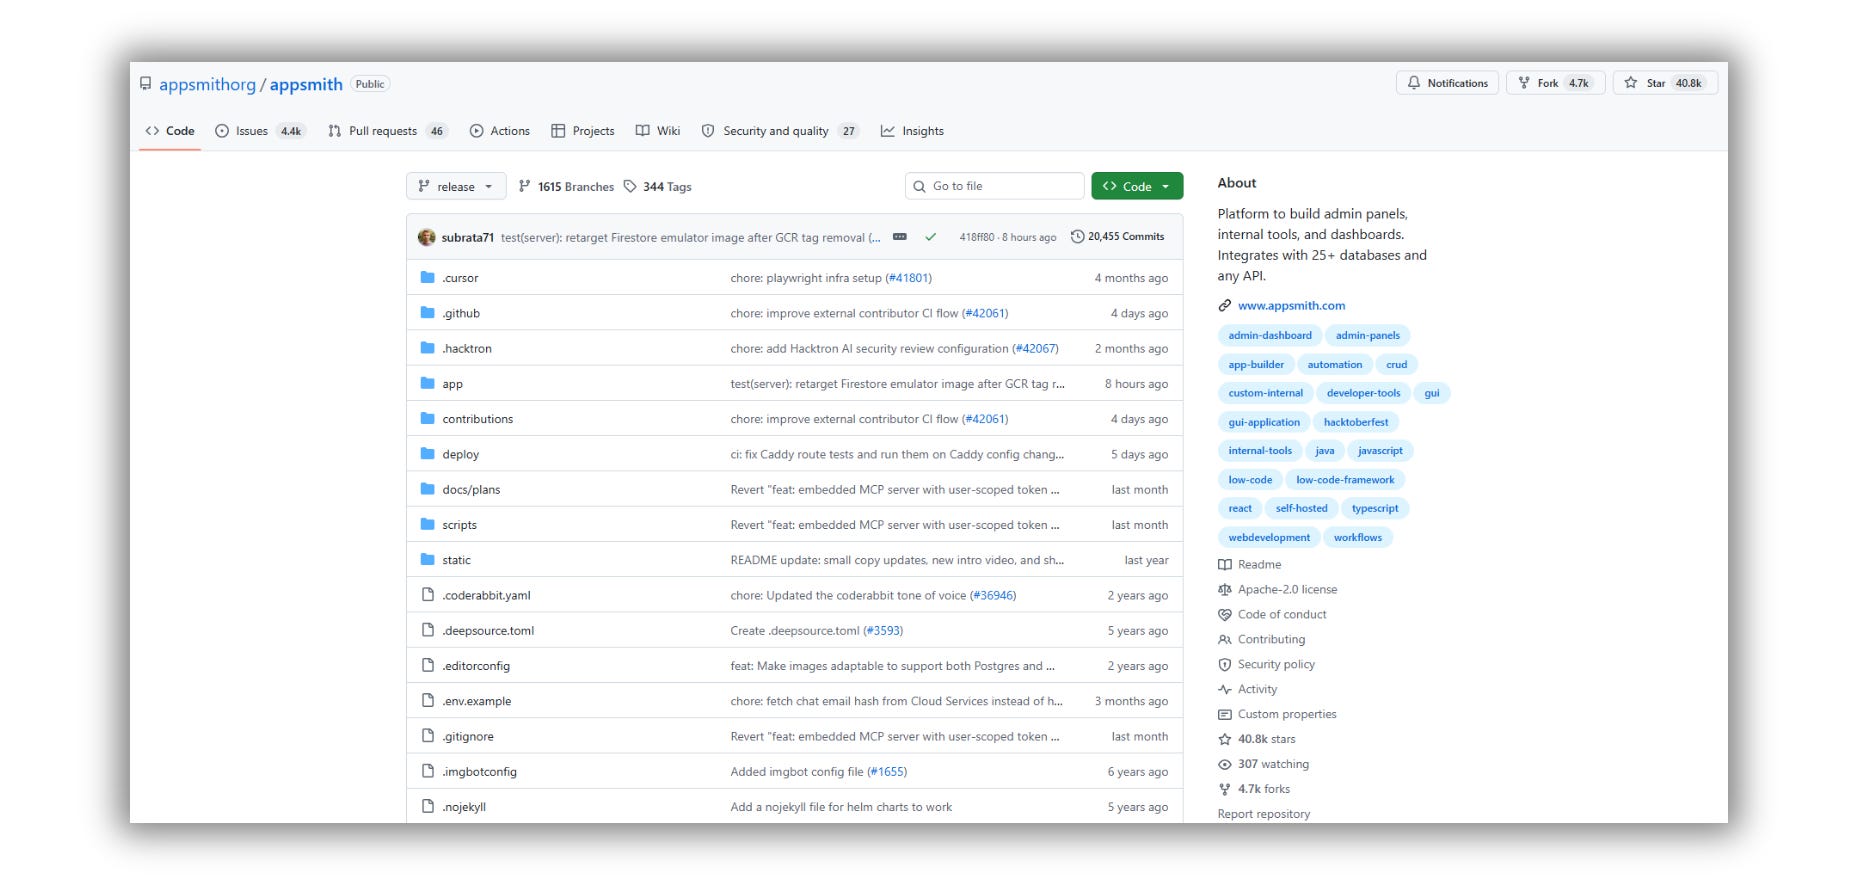
Task: Open the Security and quality tab
Action: click(x=780, y=131)
